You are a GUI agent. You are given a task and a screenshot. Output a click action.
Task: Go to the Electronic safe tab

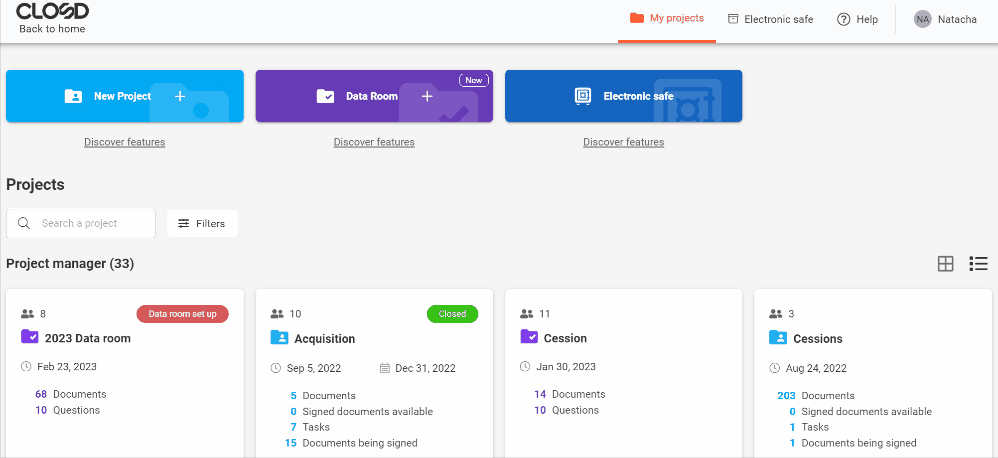tap(770, 19)
